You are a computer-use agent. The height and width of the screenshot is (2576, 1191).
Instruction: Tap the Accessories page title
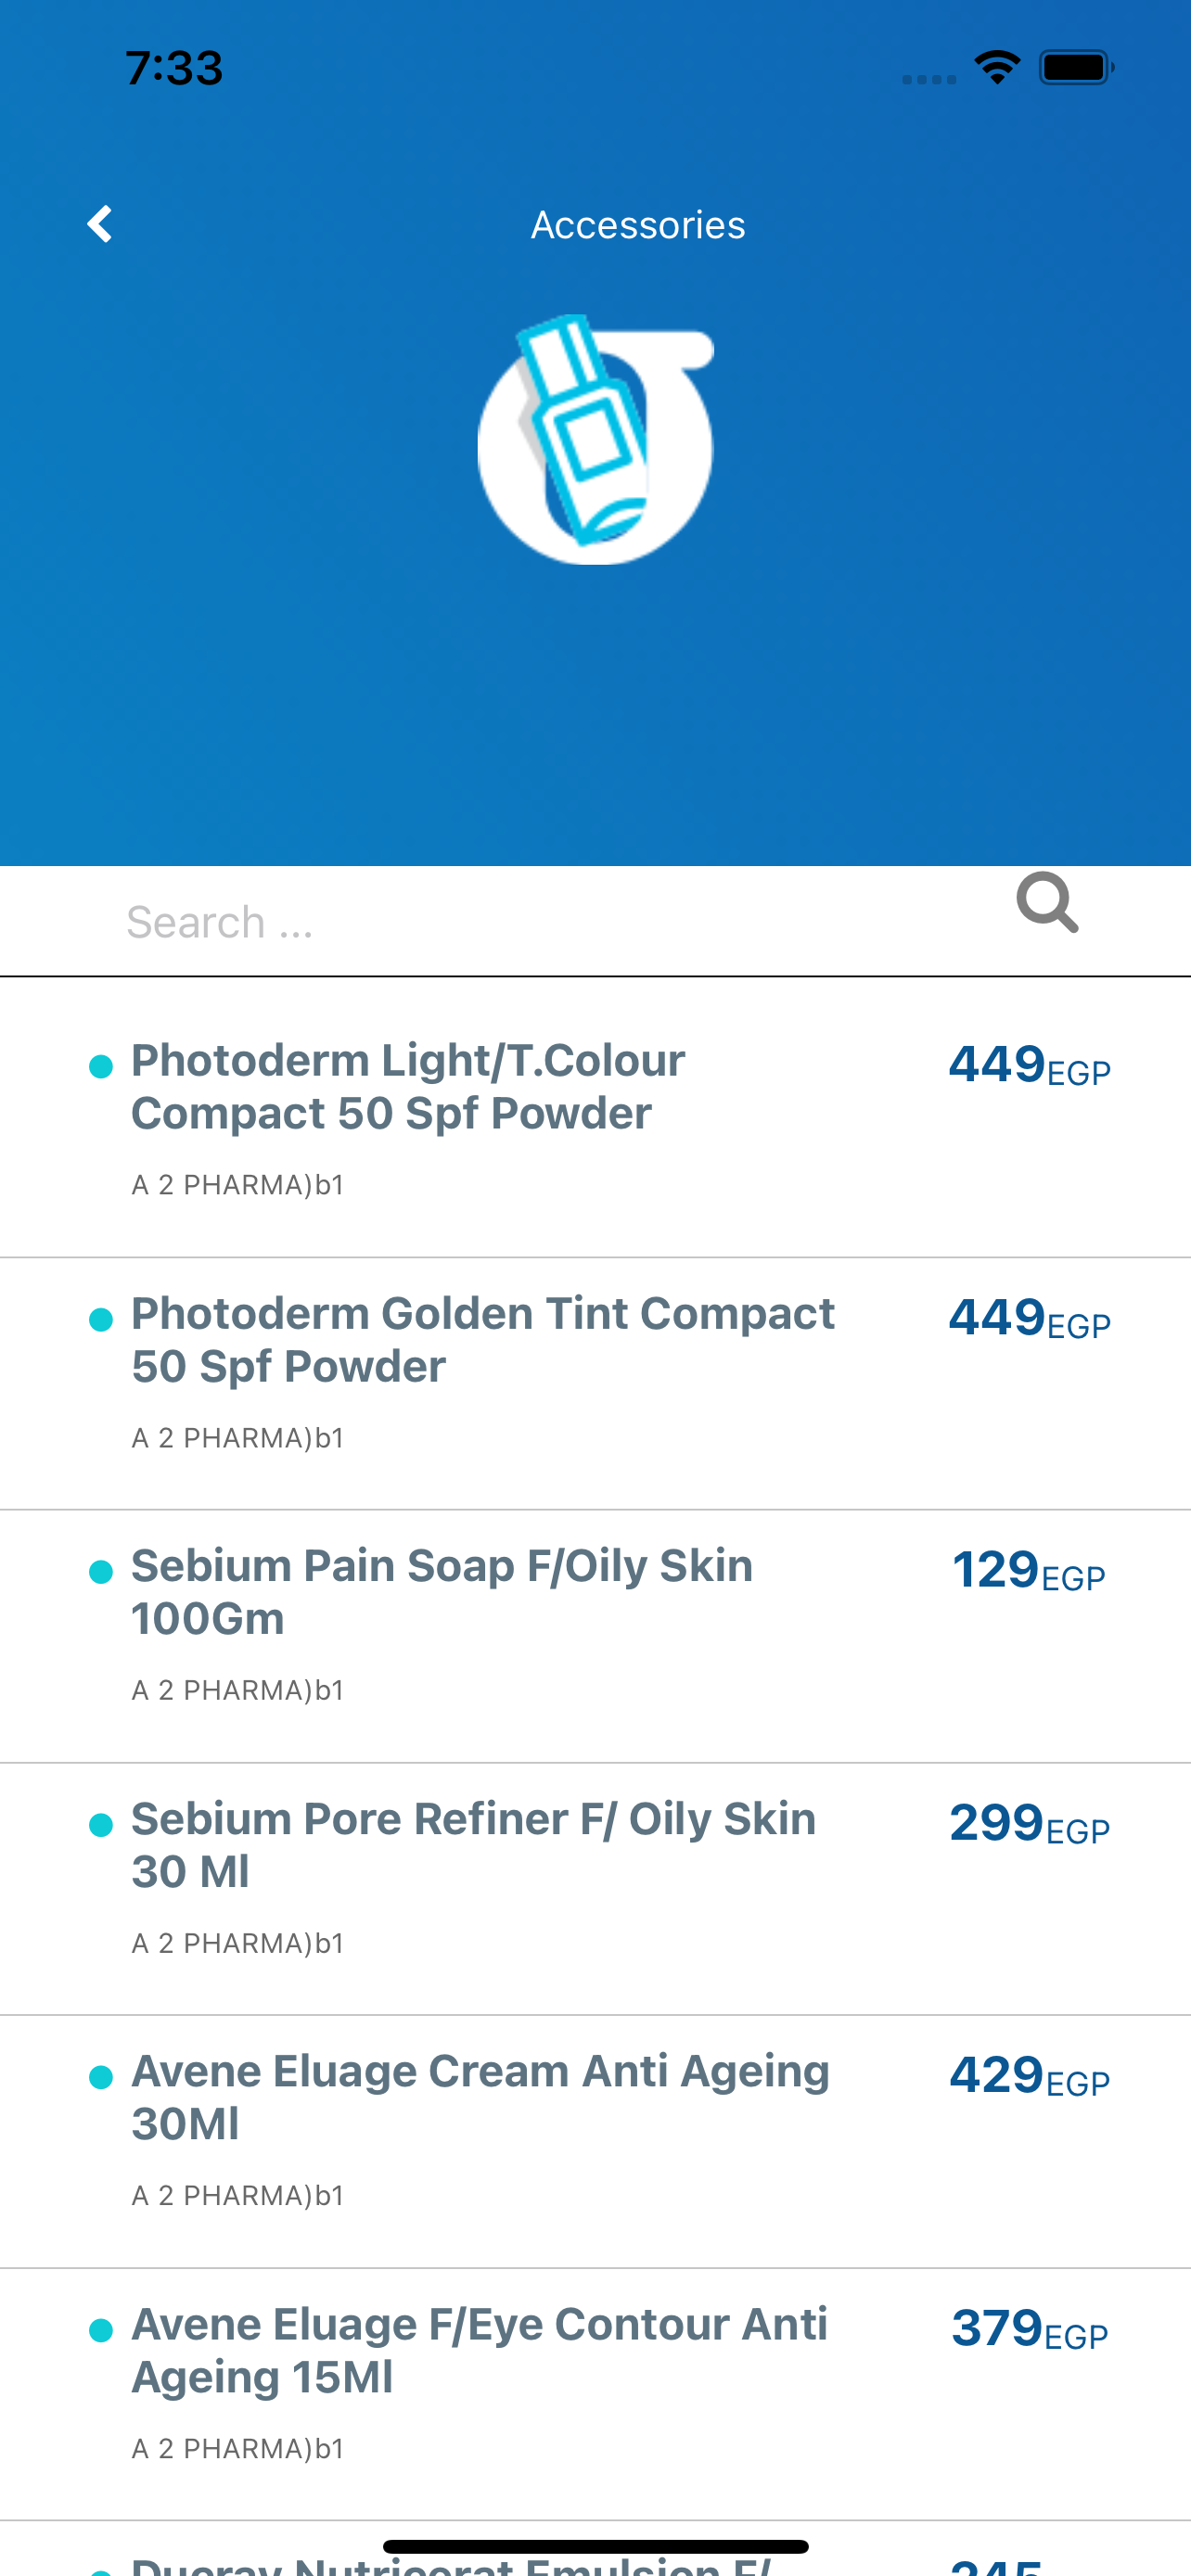(x=638, y=225)
